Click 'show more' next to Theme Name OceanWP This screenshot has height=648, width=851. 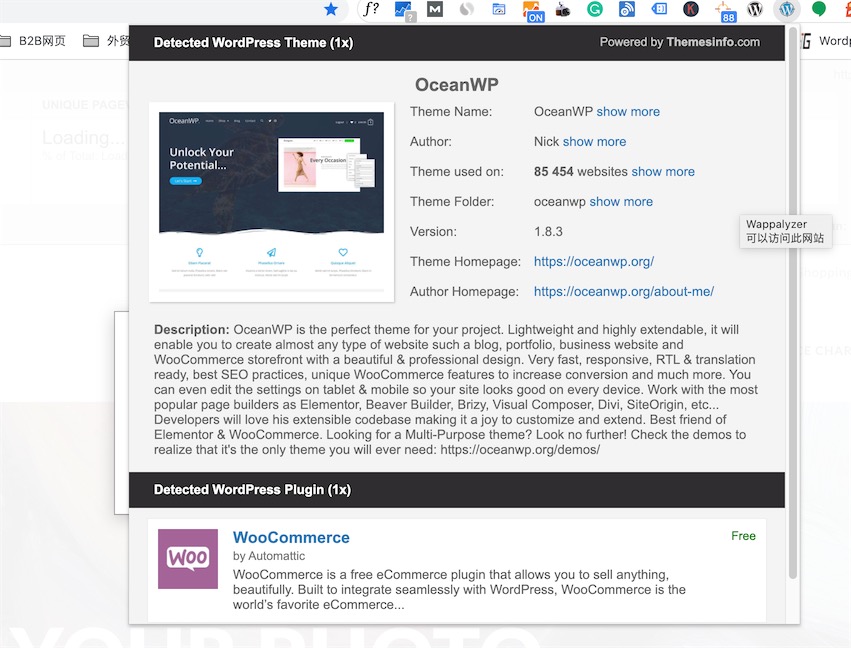click(x=628, y=111)
